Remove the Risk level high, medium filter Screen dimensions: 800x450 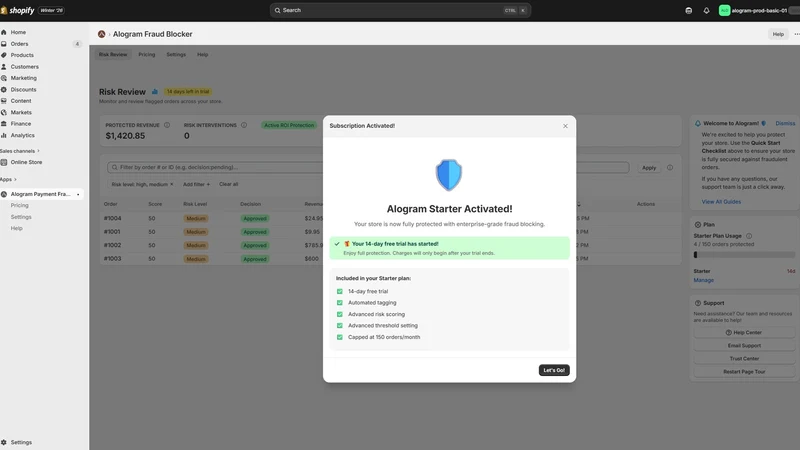[x=171, y=184]
